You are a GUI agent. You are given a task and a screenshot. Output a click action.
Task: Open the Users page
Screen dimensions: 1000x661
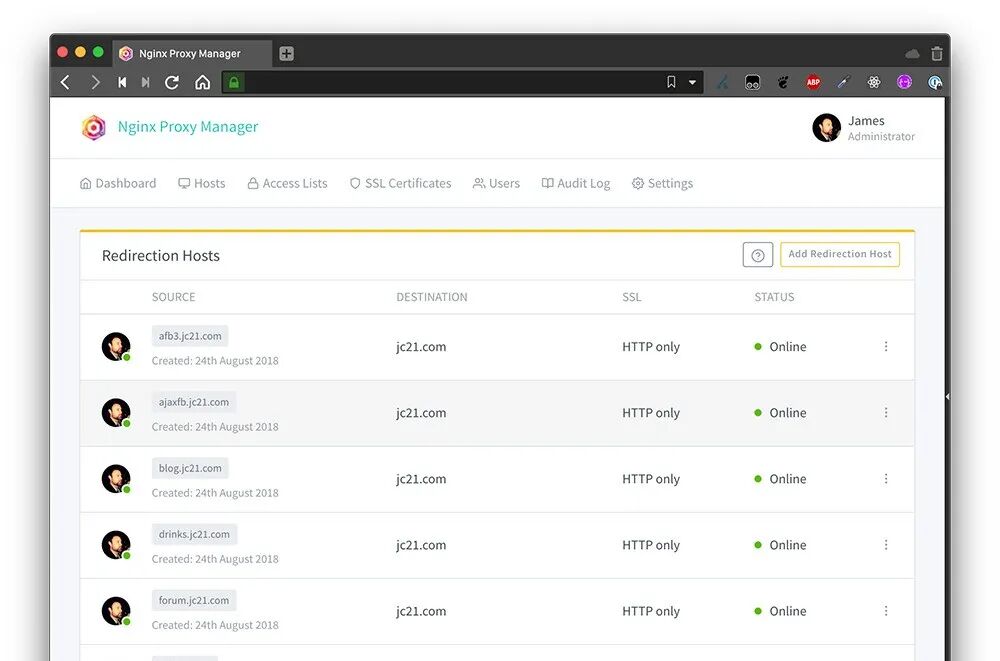pos(496,183)
